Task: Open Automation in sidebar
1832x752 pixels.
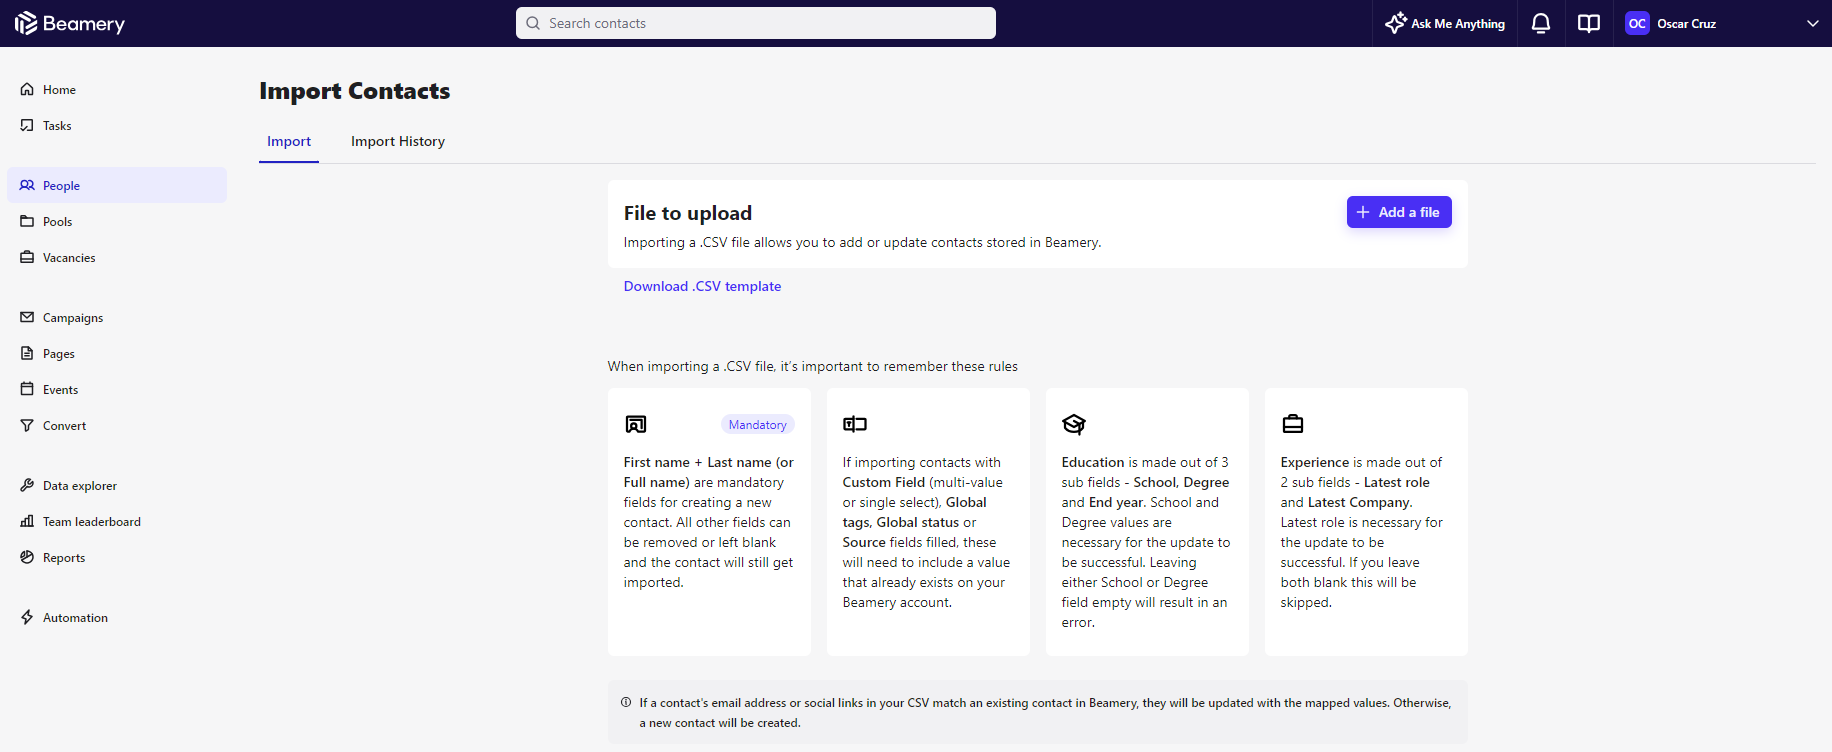Action: 117,617
